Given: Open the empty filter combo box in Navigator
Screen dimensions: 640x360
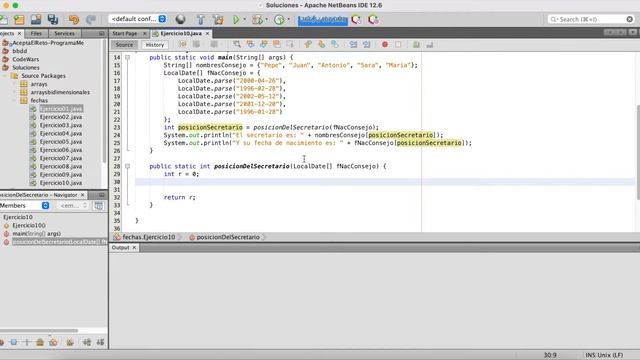Looking at the screenshot, I should pyautogui.click(x=73, y=206).
